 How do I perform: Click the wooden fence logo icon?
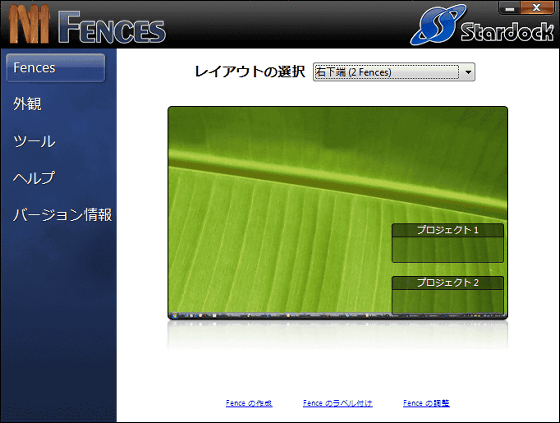[x=29, y=25]
